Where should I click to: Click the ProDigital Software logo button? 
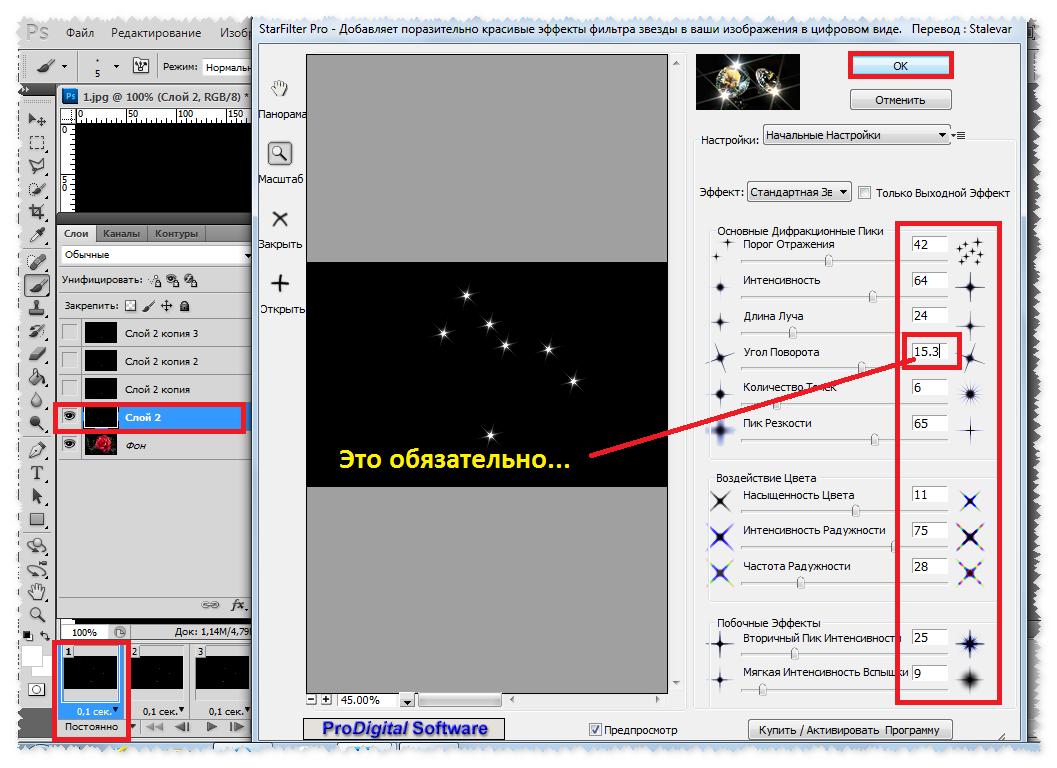click(x=404, y=728)
